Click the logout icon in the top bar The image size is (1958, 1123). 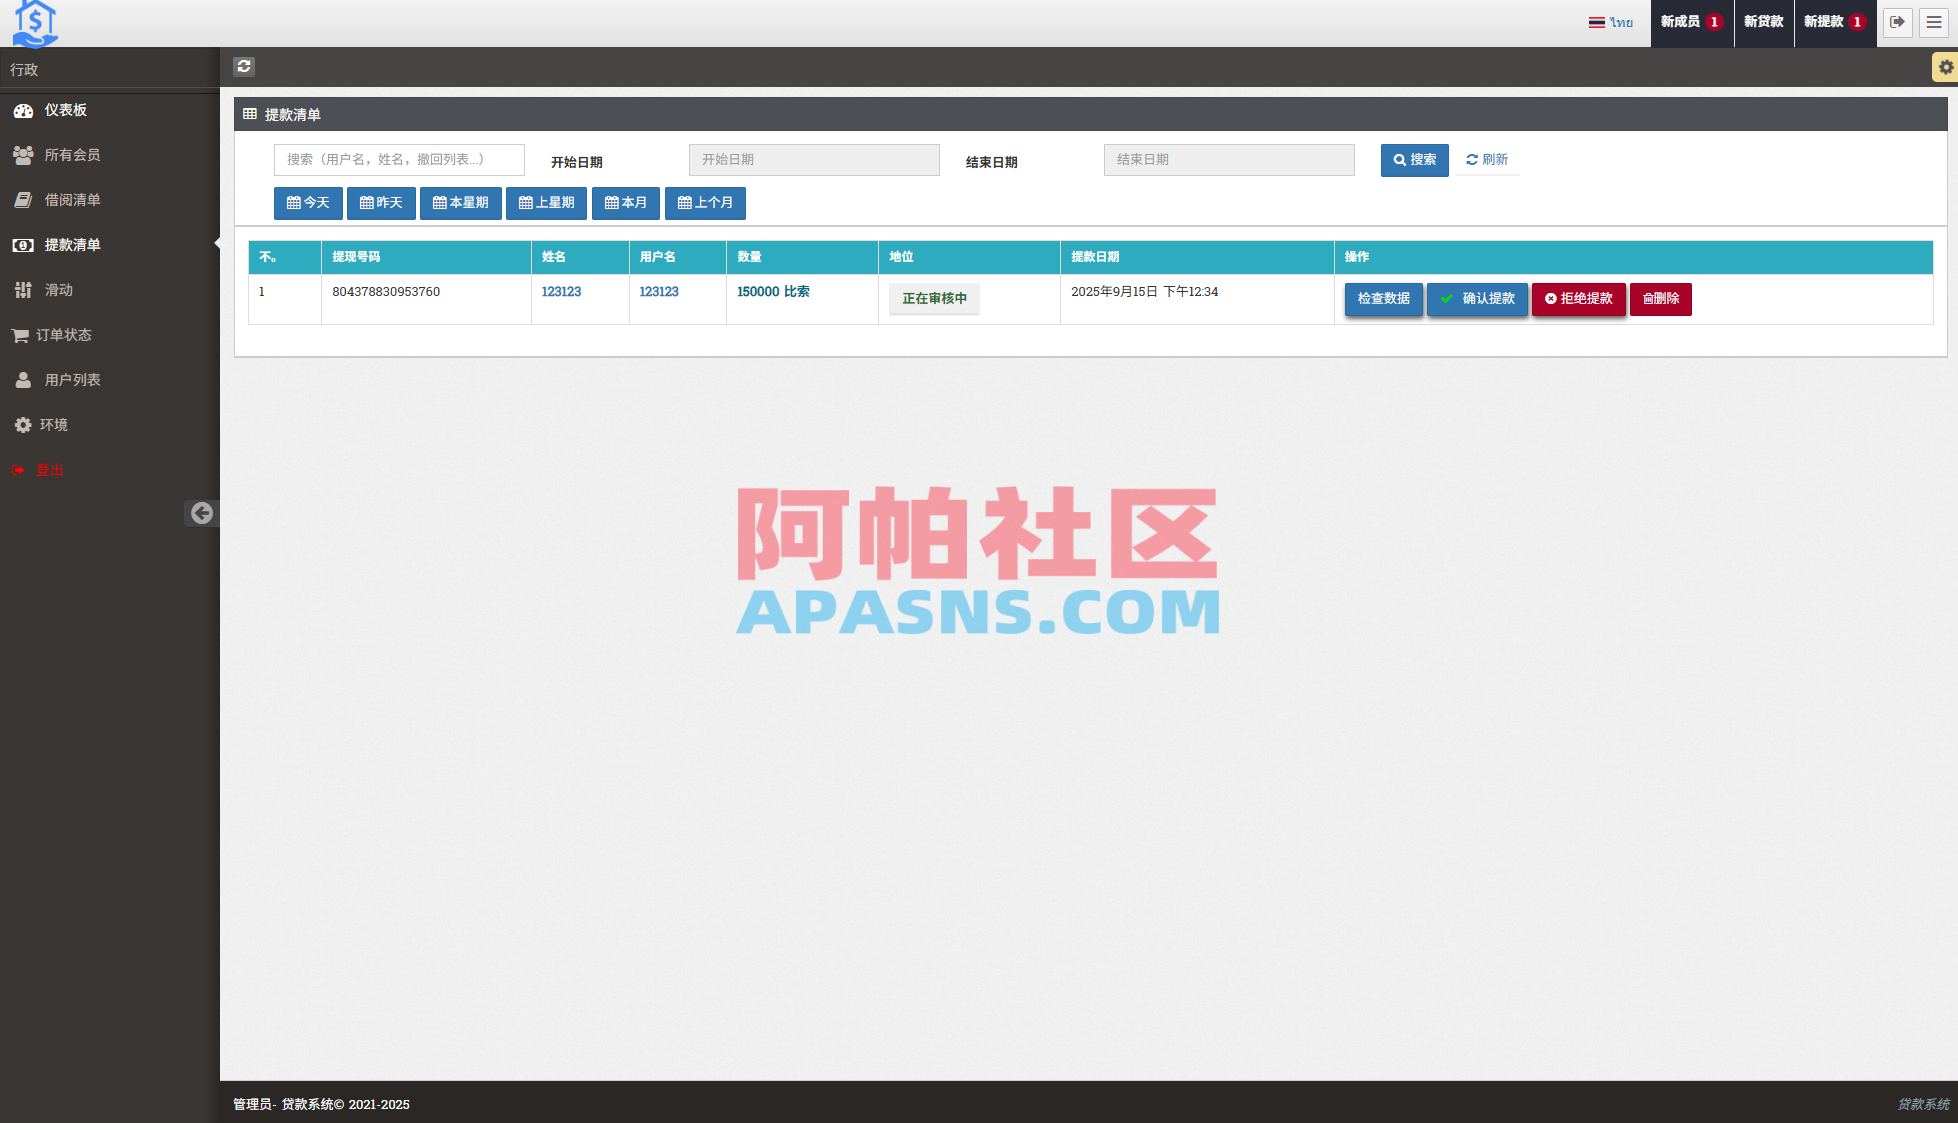1897,22
